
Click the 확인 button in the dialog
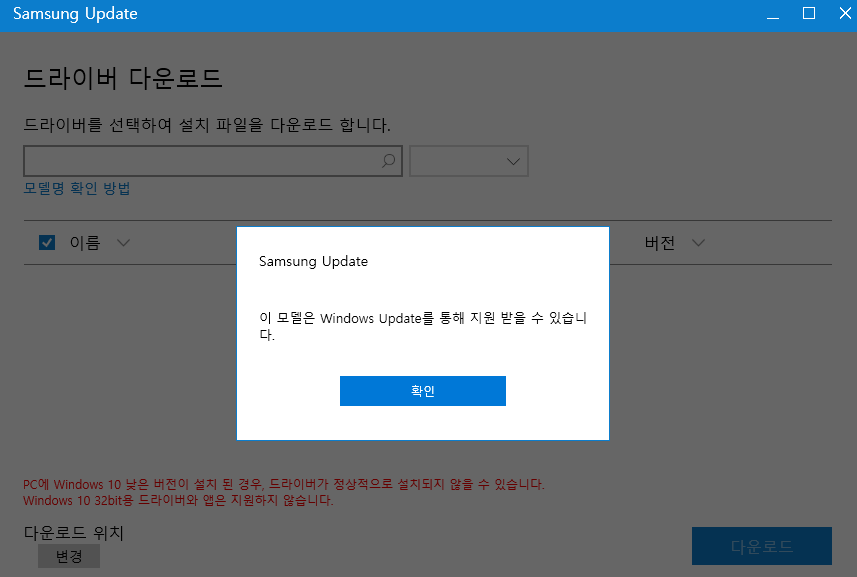[422, 391]
